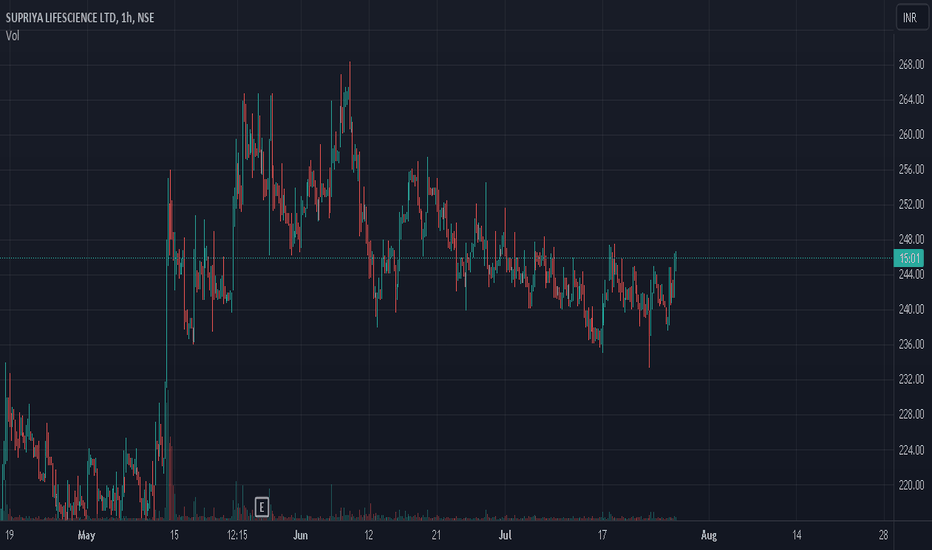932x550 pixels.
Task: Click the 264.00 price axis label
Action: 911,99
